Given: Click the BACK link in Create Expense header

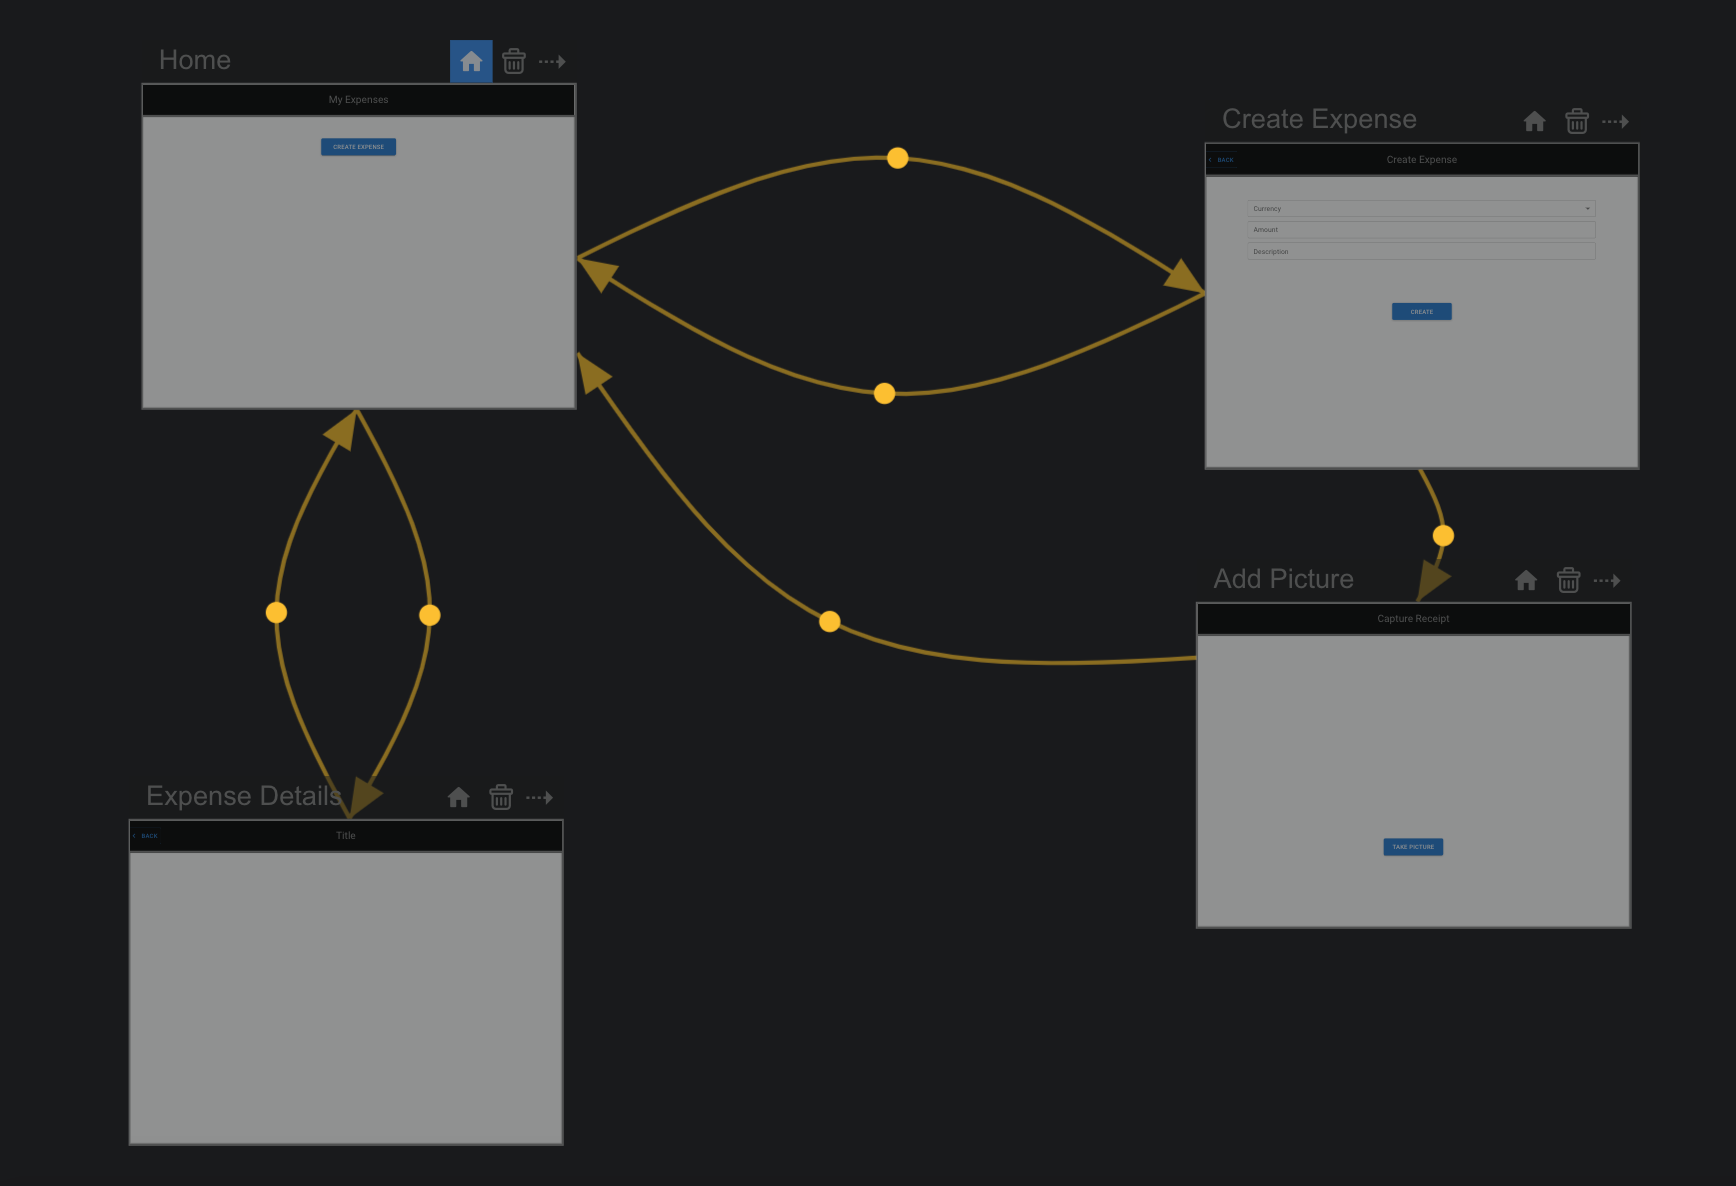Looking at the screenshot, I should (1224, 160).
